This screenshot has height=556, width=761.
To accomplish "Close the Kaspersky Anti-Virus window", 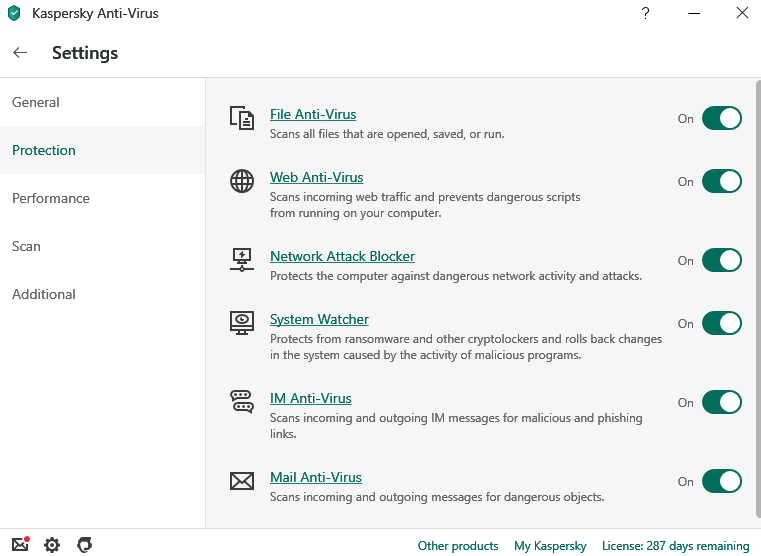I will (x=742, y=13).
